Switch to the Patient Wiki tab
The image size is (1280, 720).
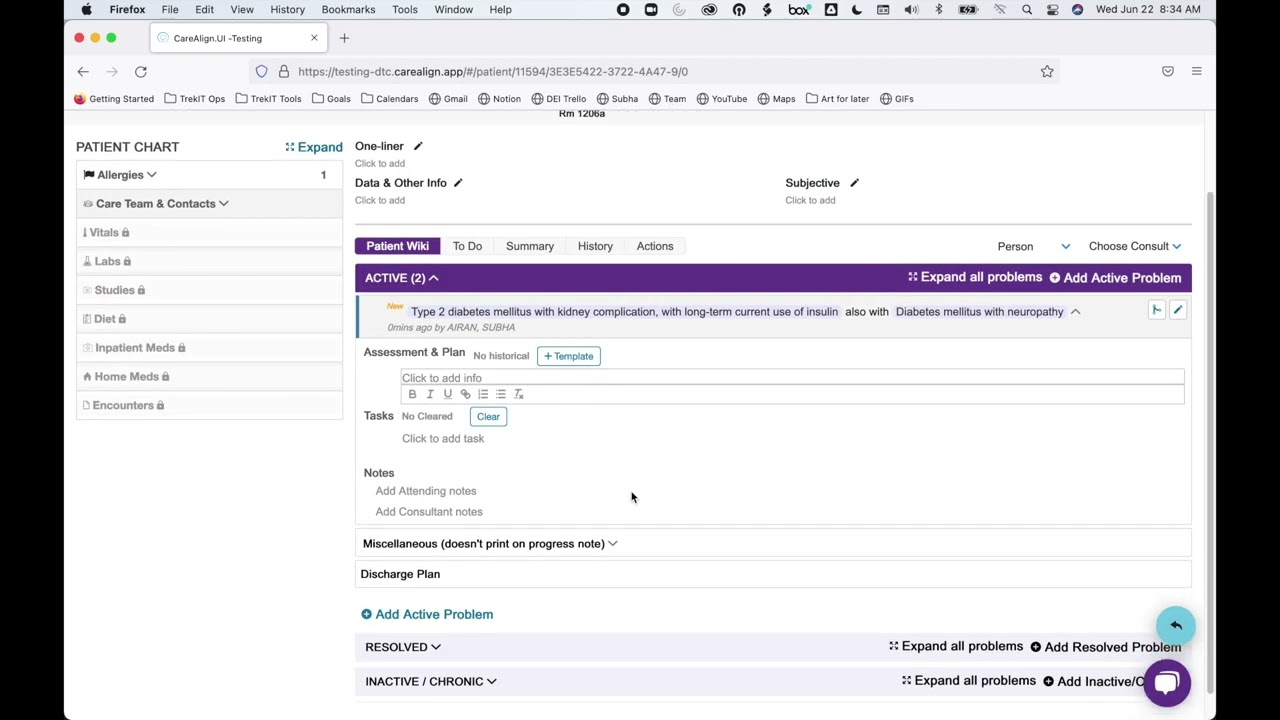coord(397,246)
